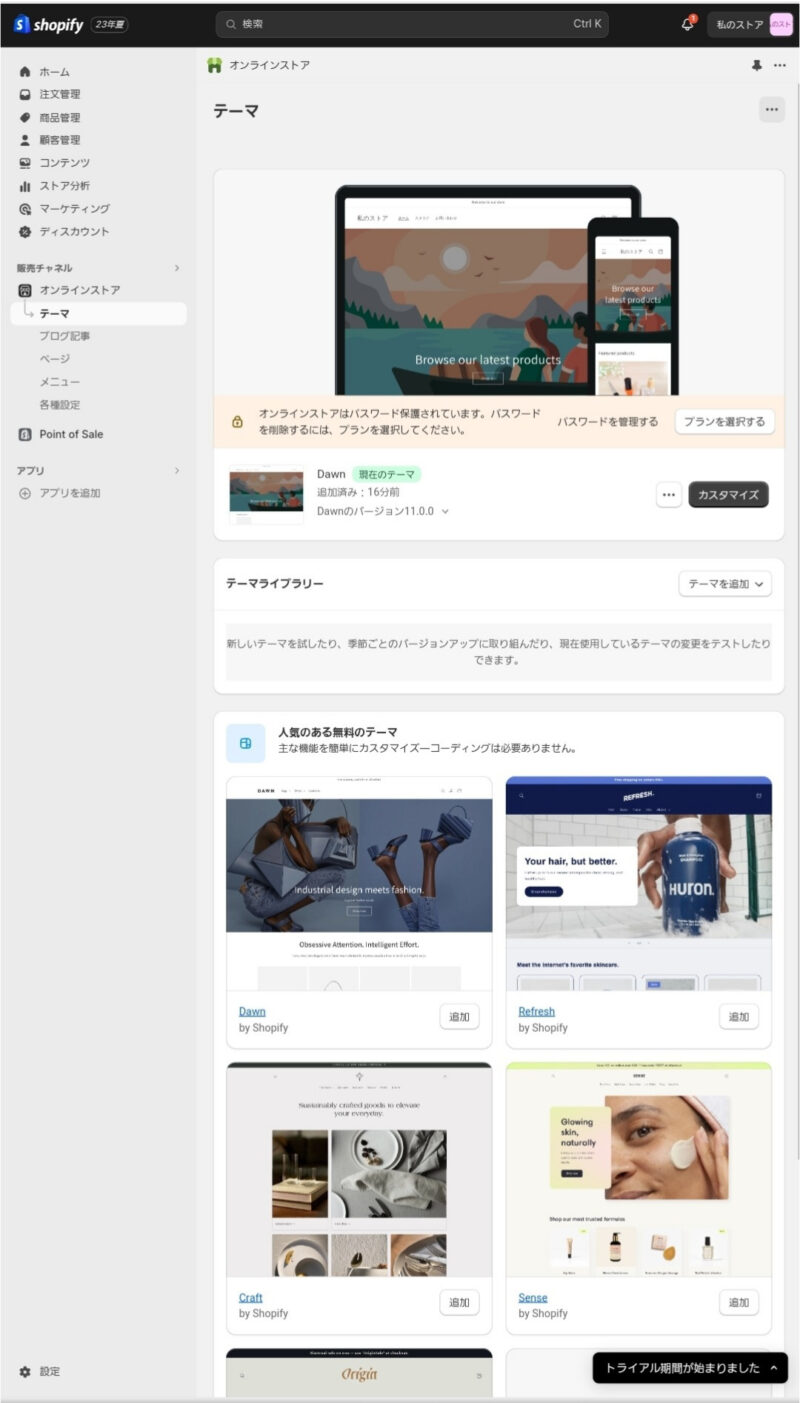Click the pin icon in the header
The width and height of the screenshot is (800, 1403).
pos(756,65)
